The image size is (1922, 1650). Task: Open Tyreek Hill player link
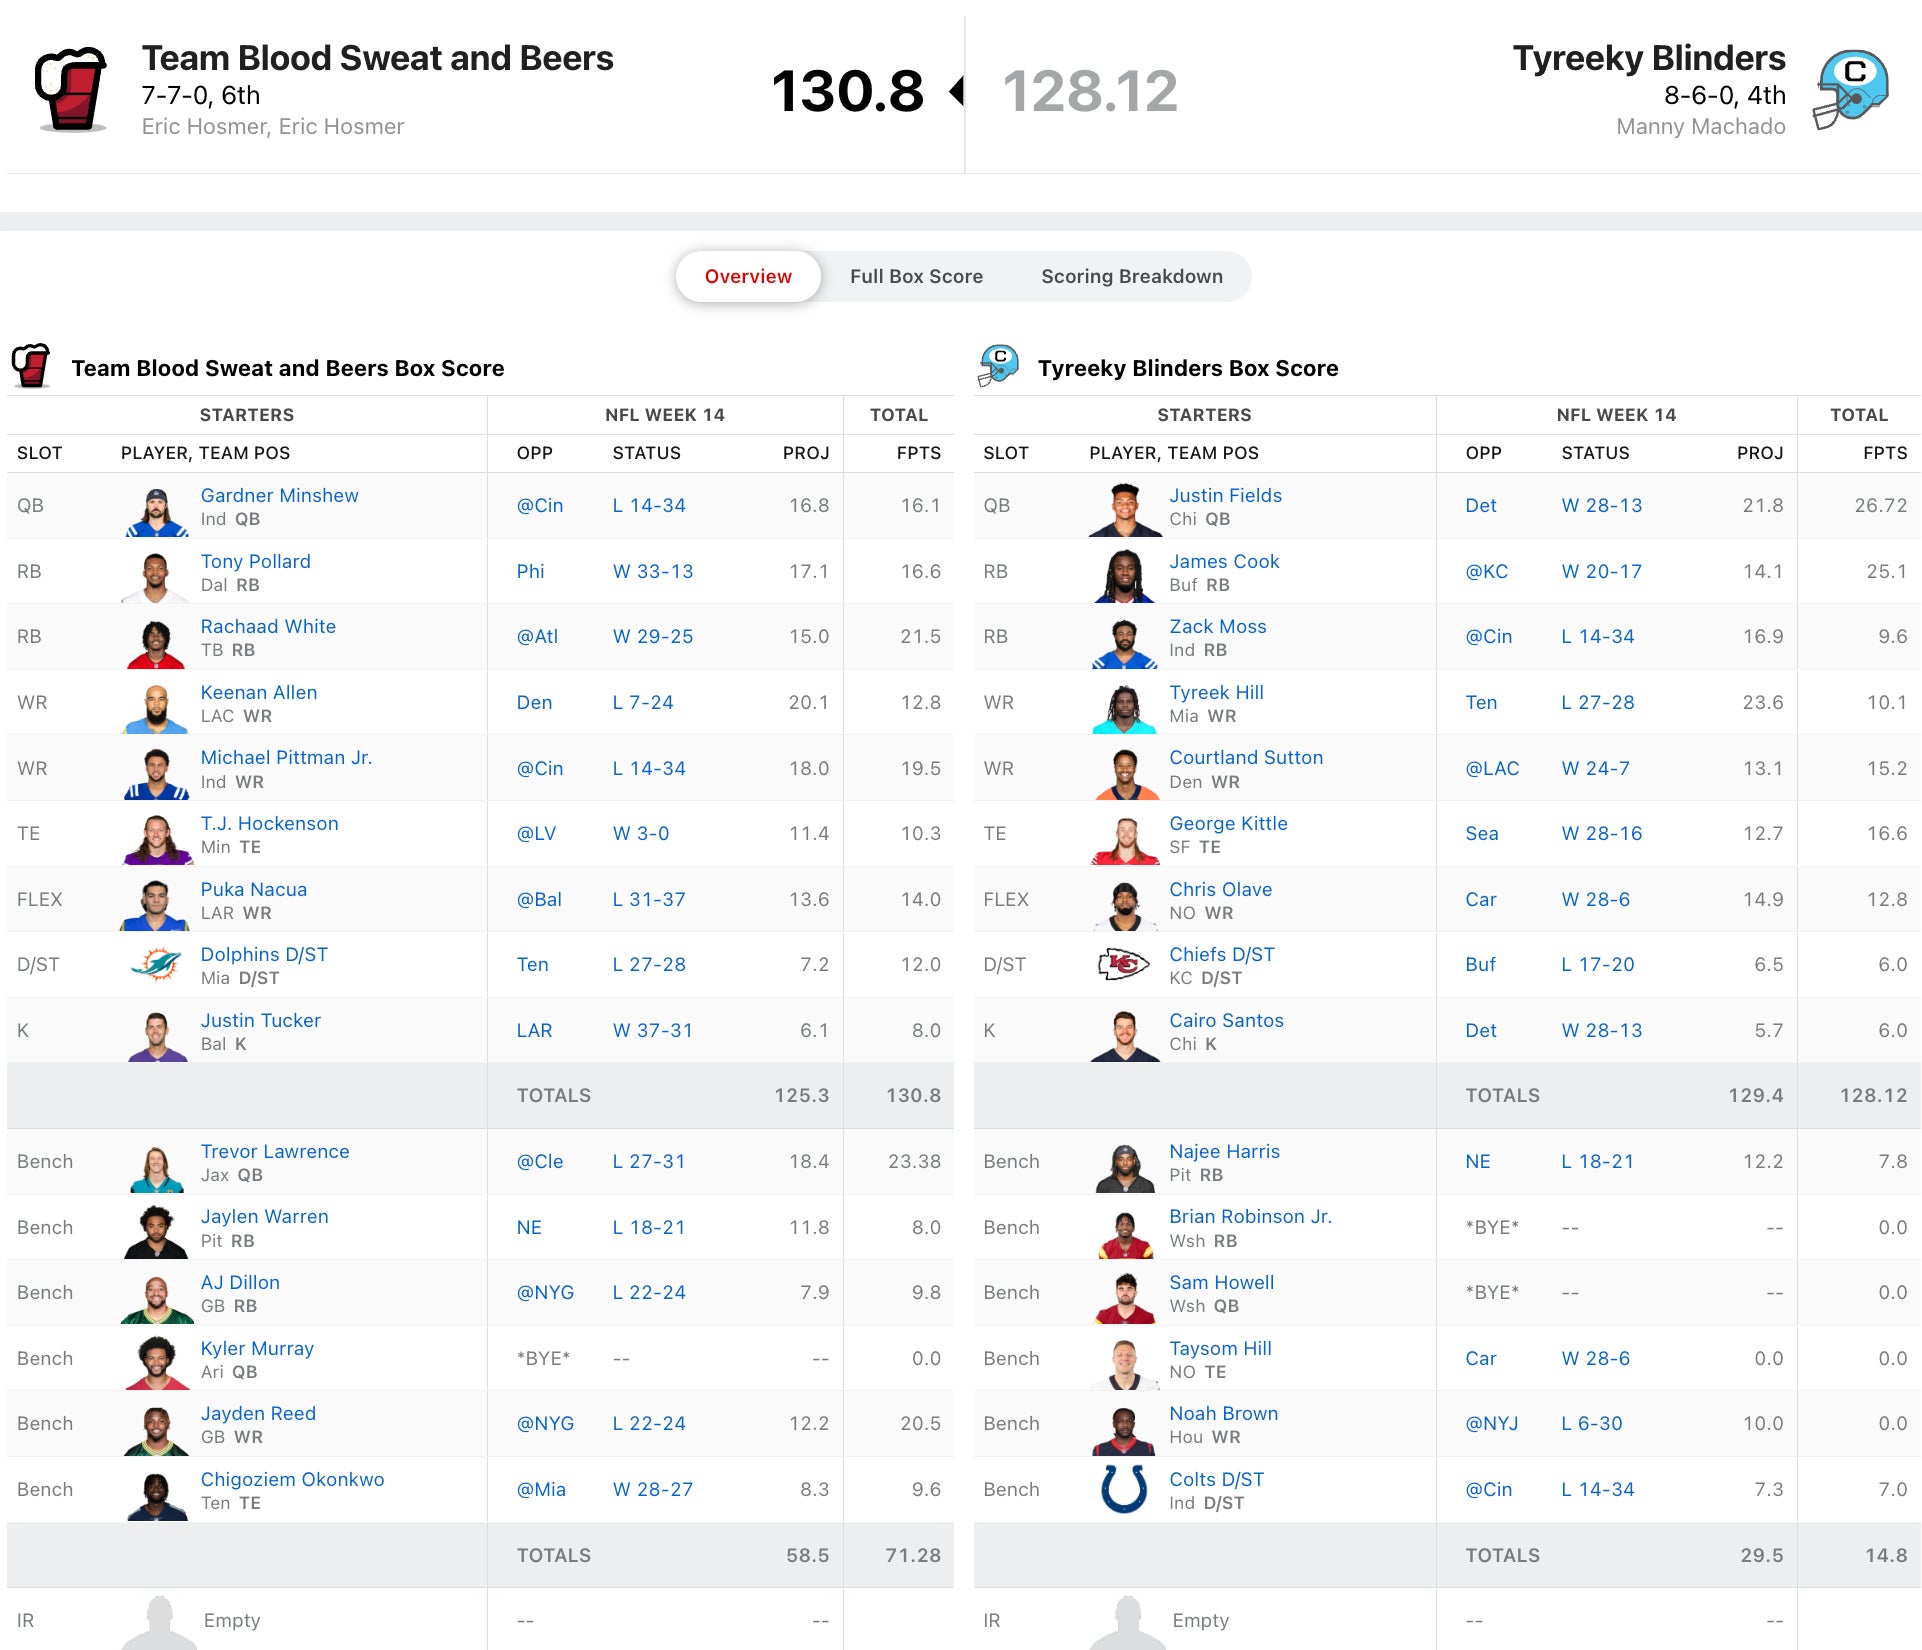(x=1216, y=692)
